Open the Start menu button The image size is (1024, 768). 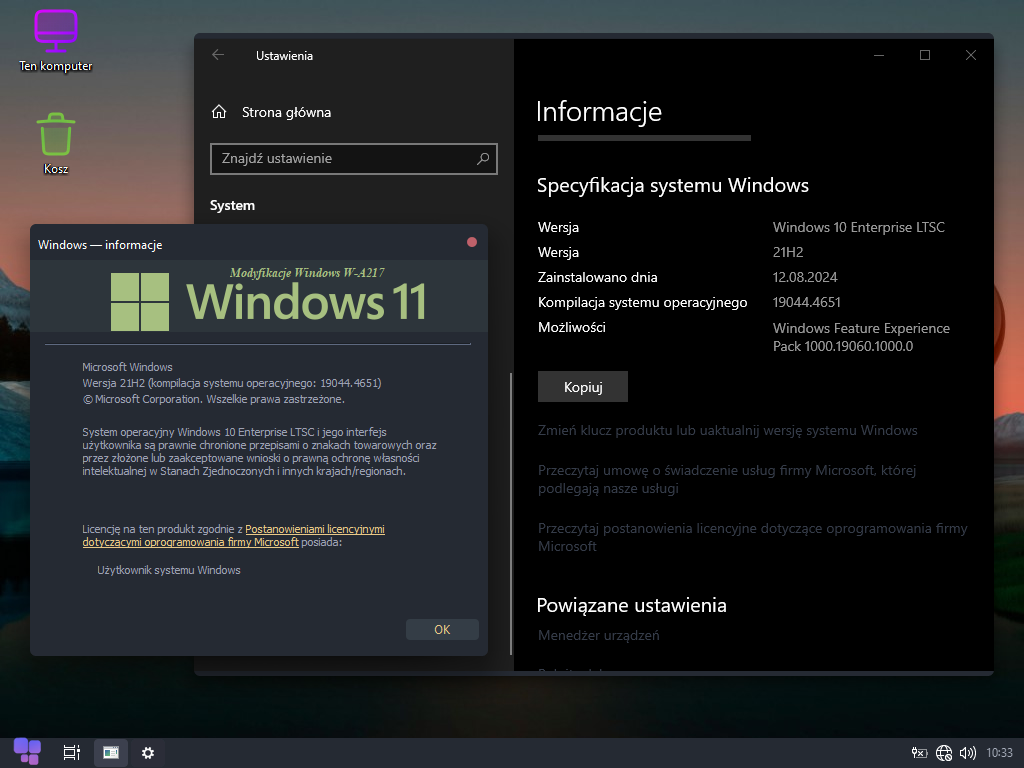(27, 752)
